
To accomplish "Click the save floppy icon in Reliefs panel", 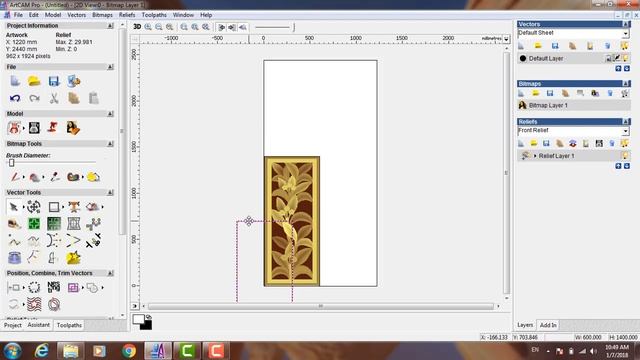I will [x=546, y=143].
